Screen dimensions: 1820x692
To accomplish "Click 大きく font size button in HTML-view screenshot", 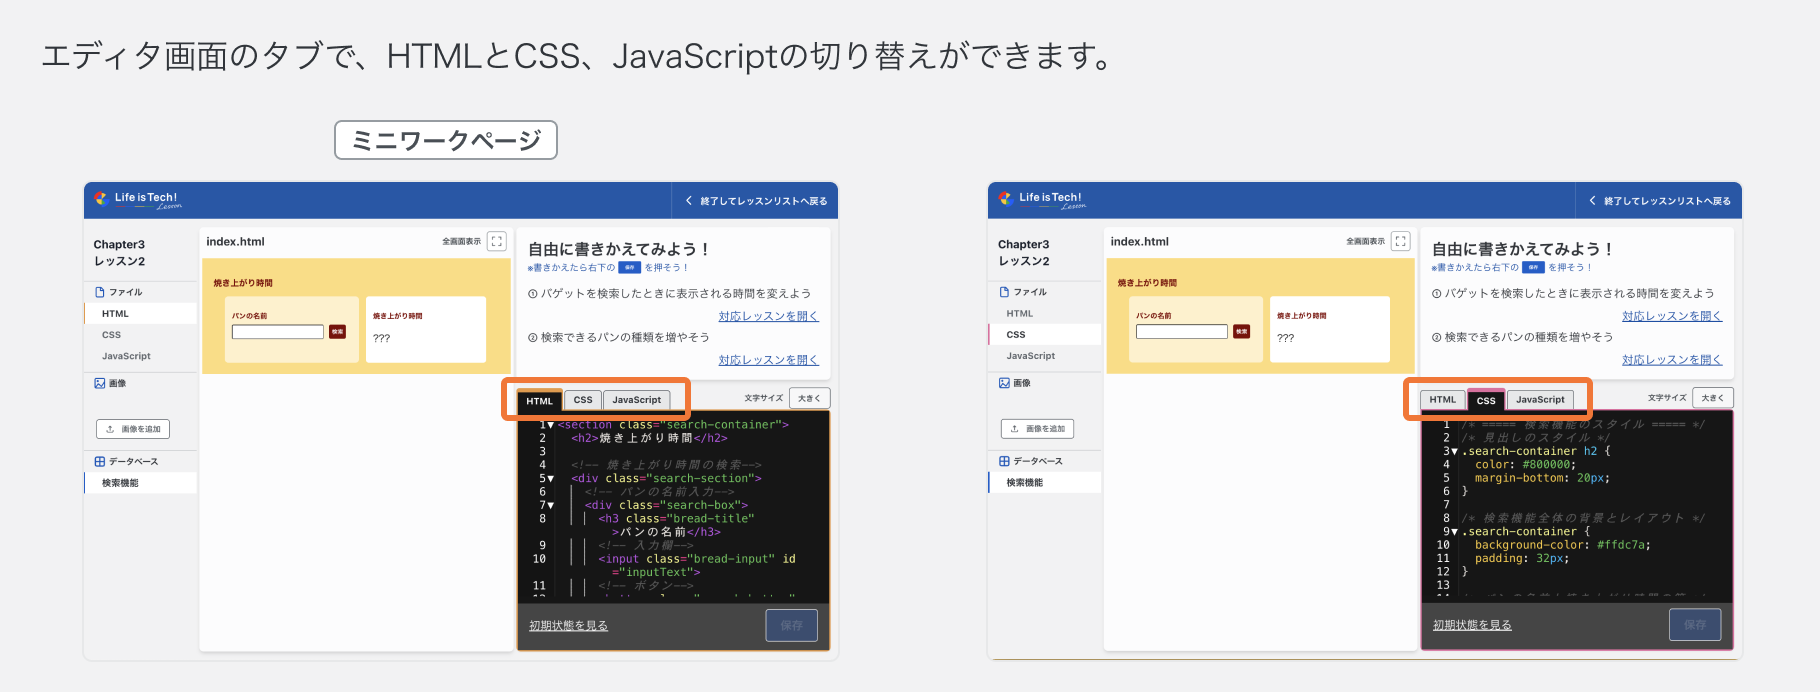I will click(x=809, y=398).
